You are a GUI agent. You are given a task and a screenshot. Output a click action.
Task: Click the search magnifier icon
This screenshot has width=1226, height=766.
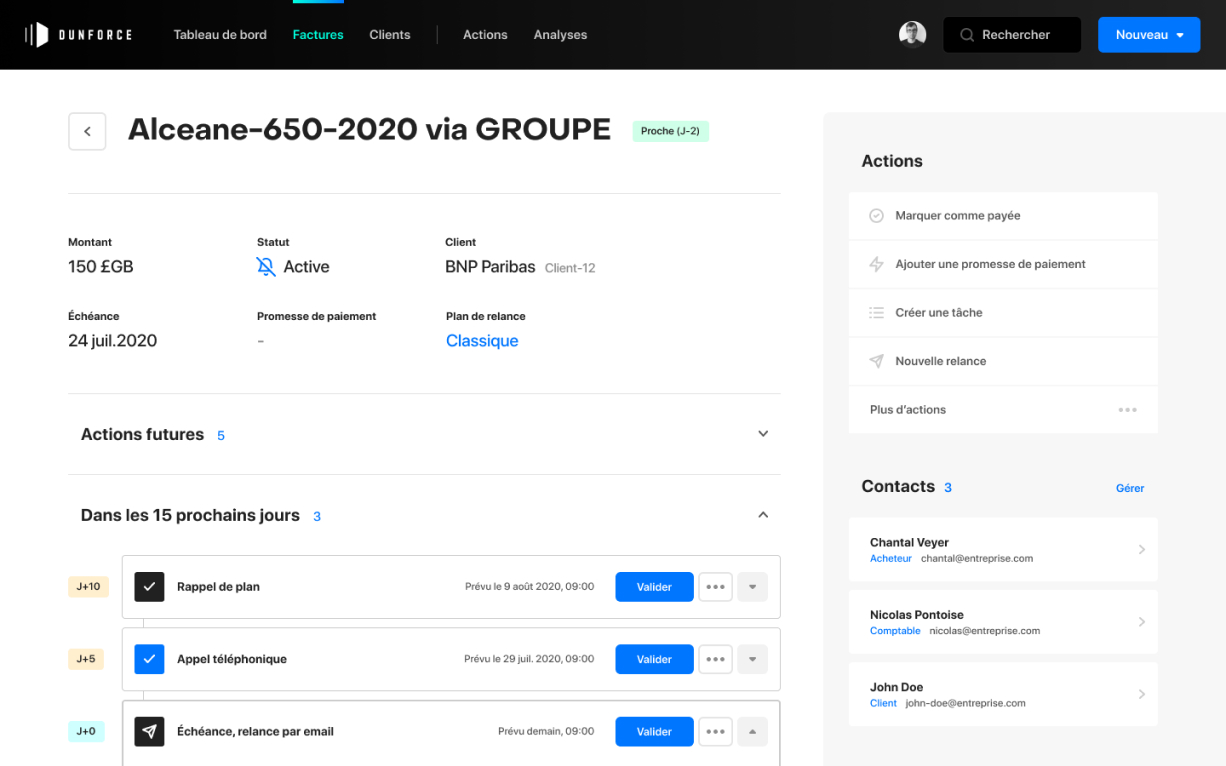967,35
